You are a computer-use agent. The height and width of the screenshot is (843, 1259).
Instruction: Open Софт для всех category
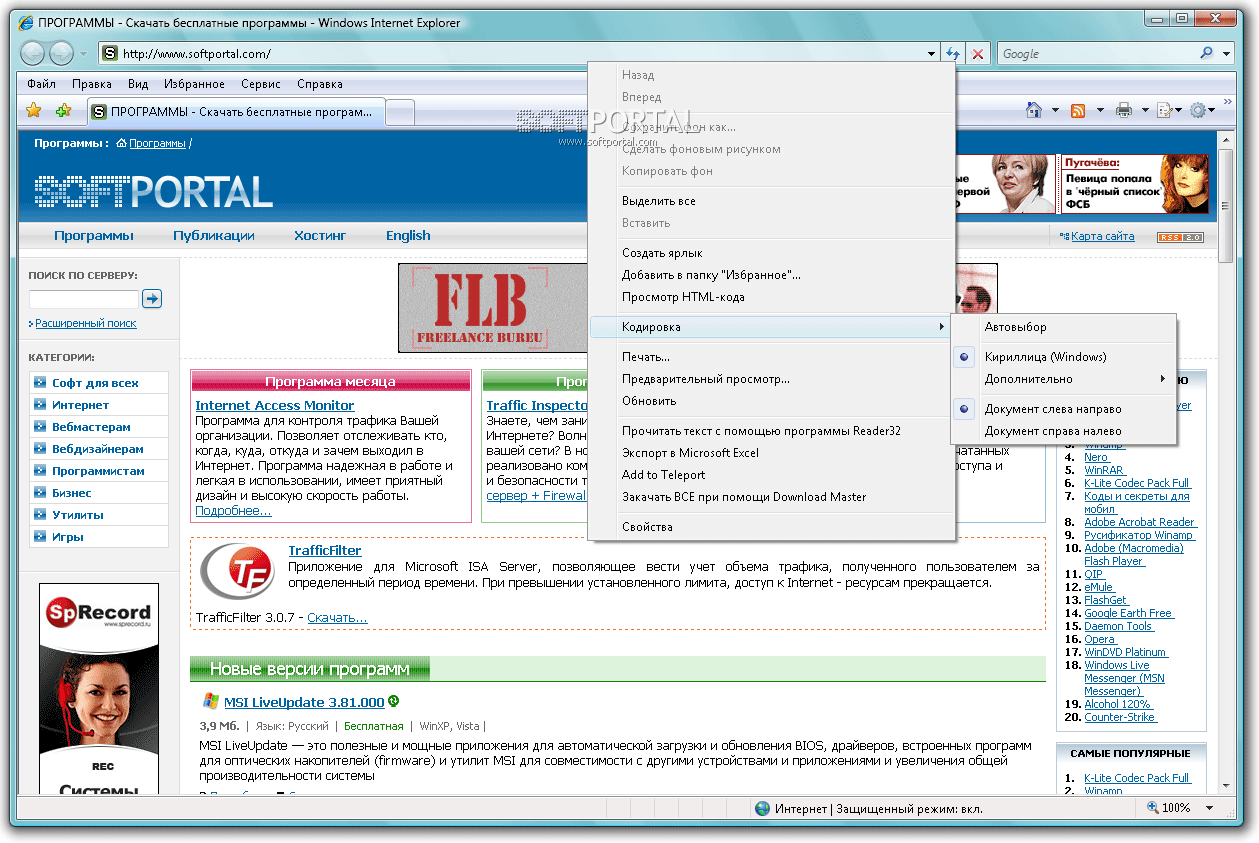(95, 383)
